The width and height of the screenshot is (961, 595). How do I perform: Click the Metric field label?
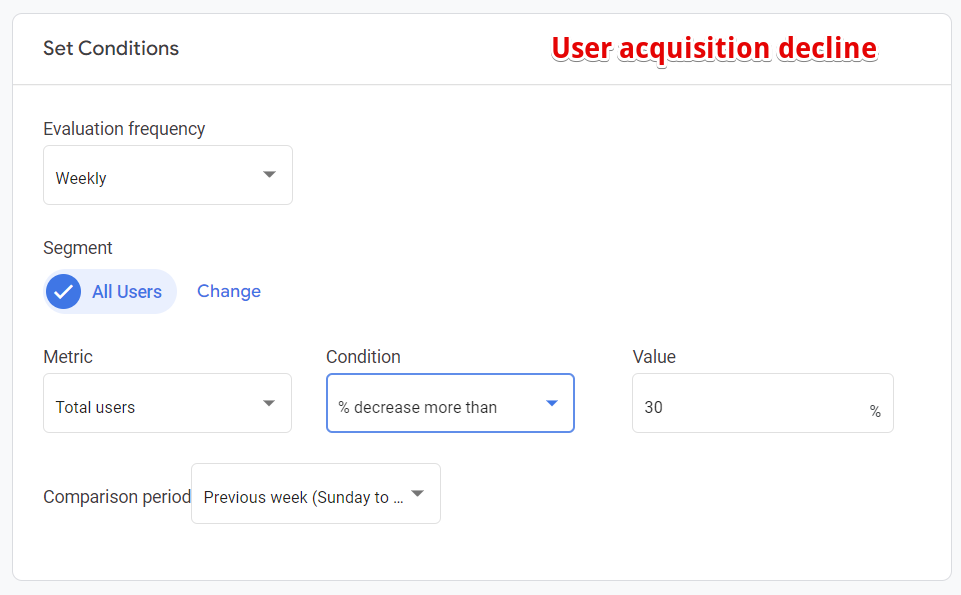point(68,357)
